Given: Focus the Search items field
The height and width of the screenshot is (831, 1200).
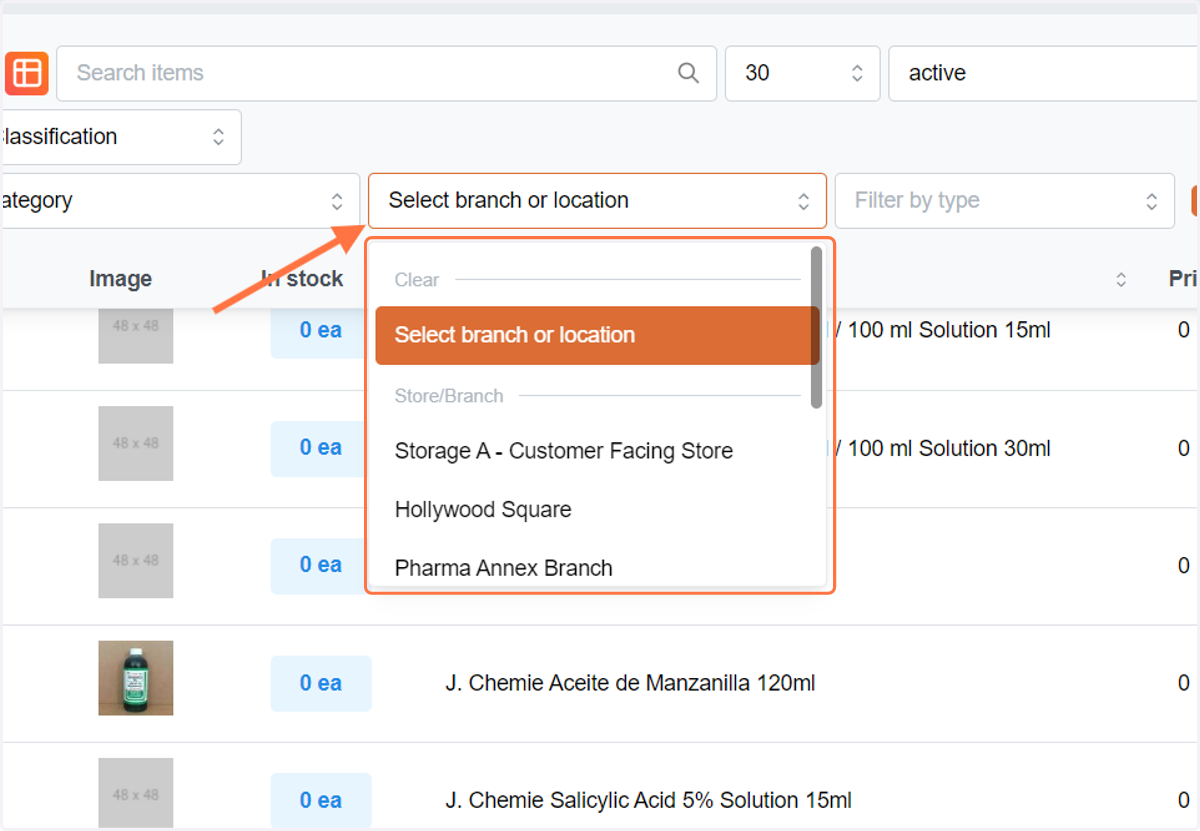Looking at the screenshot, I should pos(386,73).
